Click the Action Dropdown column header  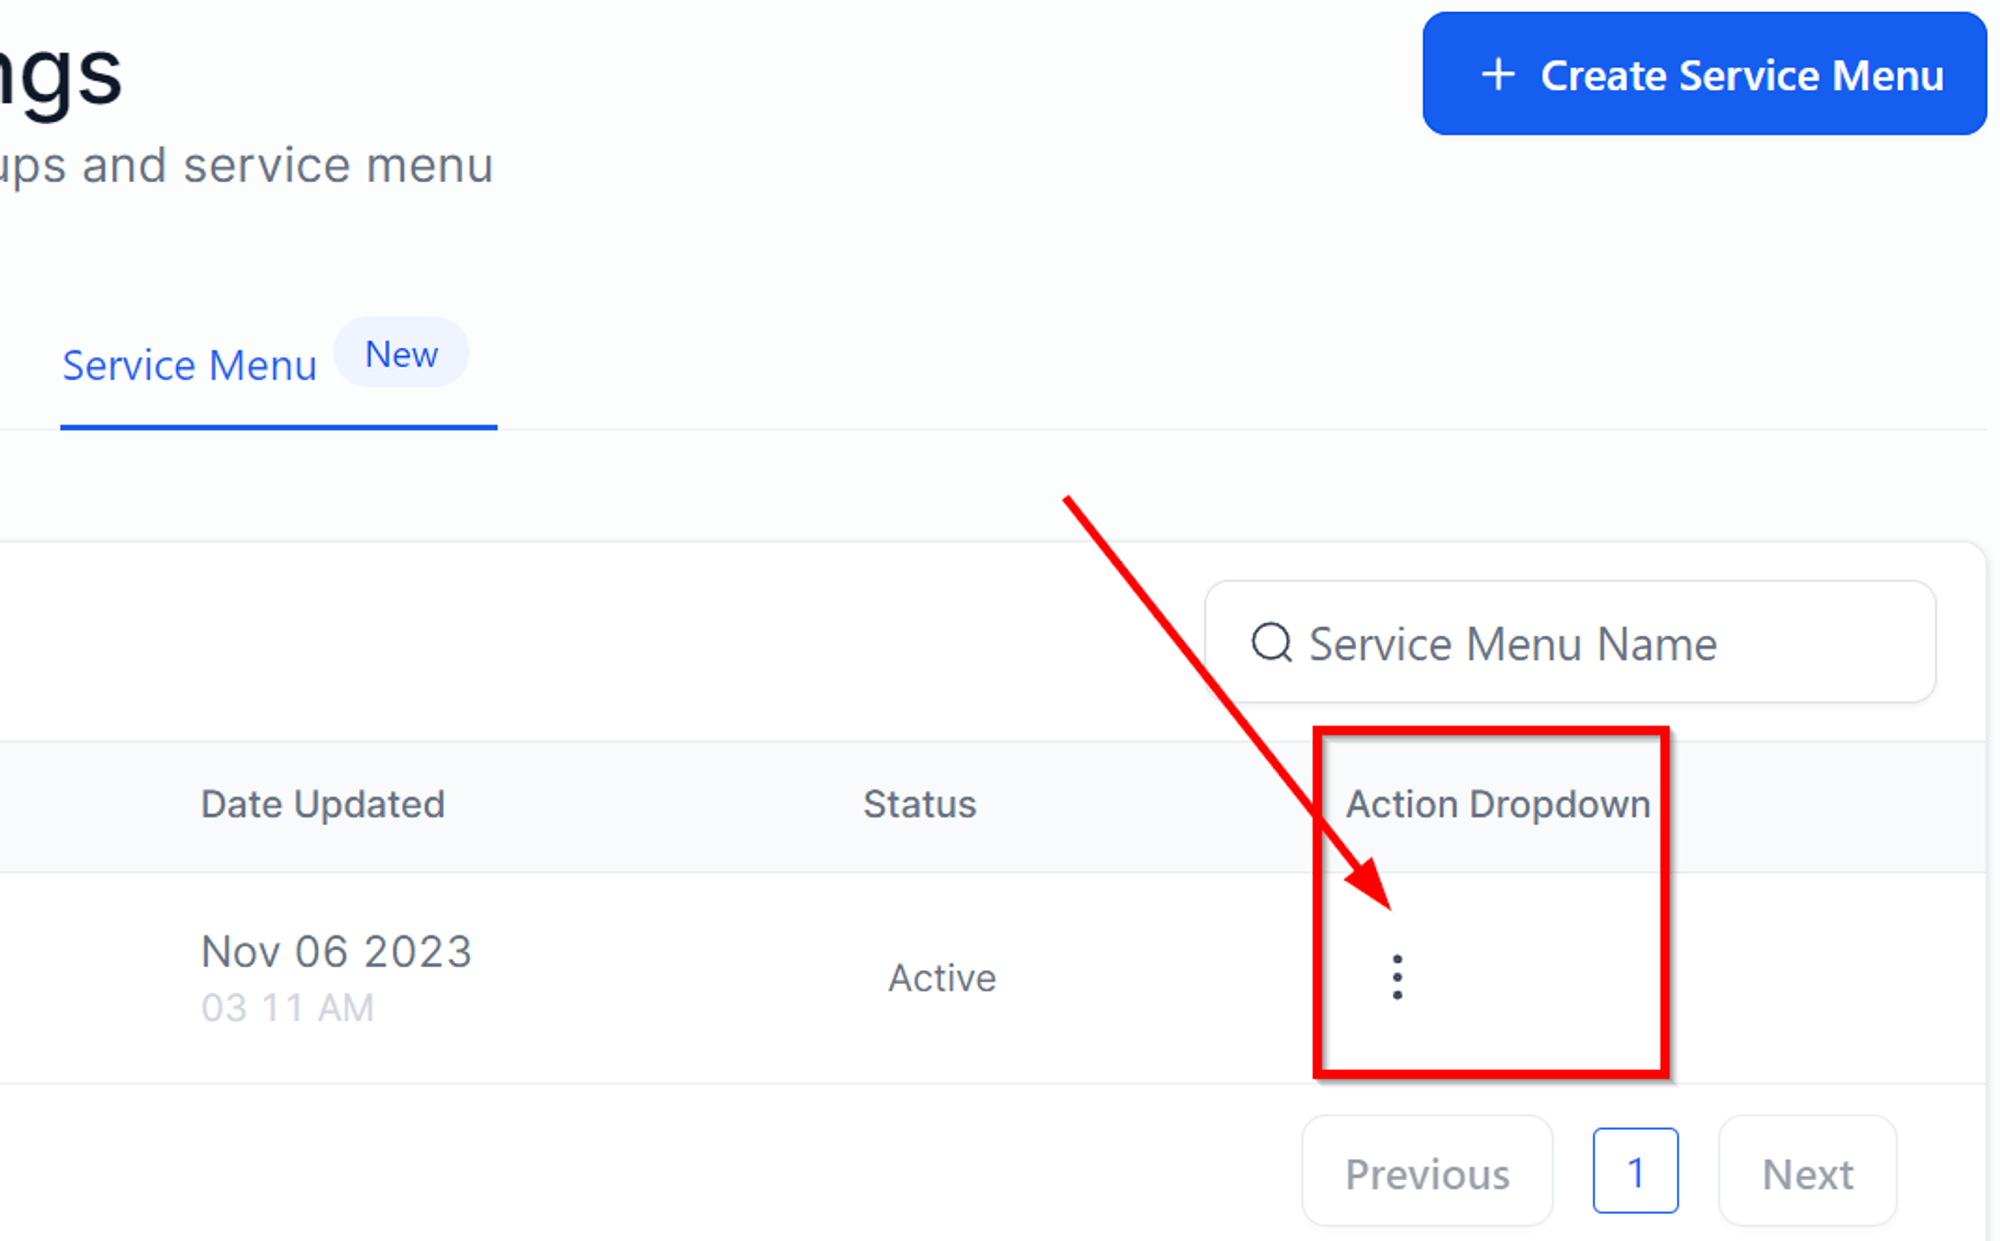point(1497,804)
